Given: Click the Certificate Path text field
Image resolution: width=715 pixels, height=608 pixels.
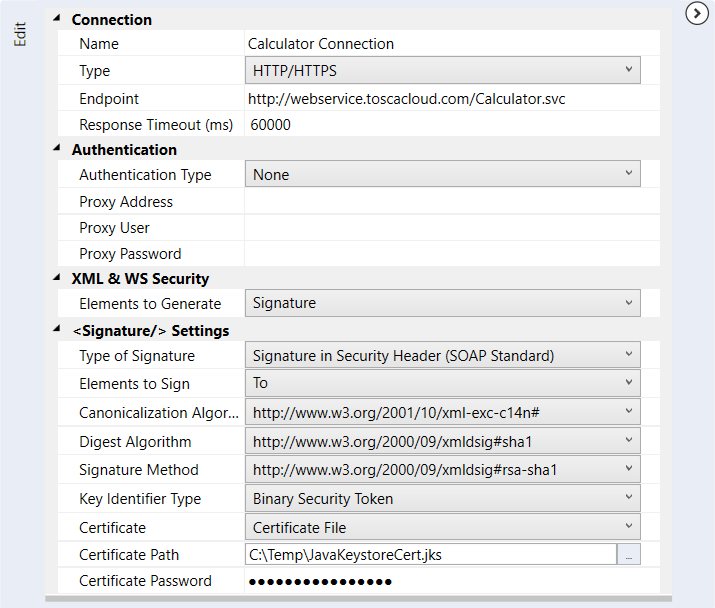Looking at the screenshot, I should [x=430, y=555].
